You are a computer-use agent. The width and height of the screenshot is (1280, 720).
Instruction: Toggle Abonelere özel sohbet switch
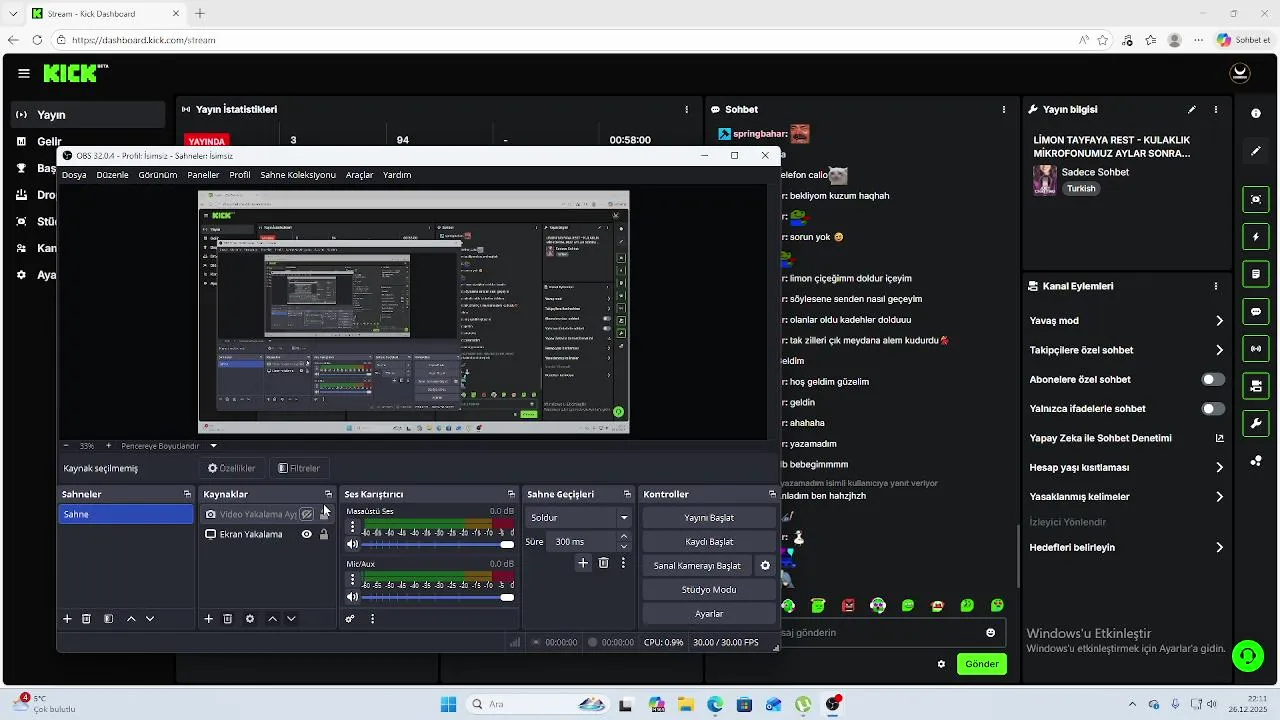[x=1213, y=380]
